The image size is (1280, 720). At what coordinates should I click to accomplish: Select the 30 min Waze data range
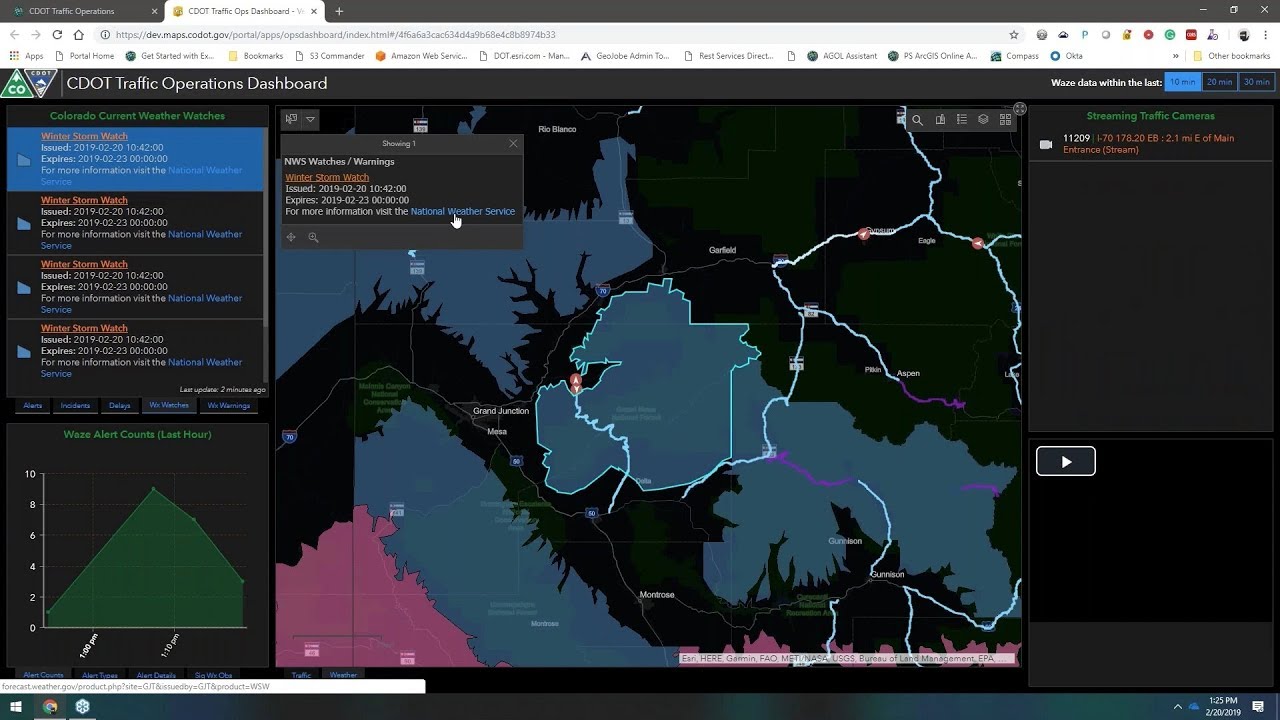point(1256,82)
